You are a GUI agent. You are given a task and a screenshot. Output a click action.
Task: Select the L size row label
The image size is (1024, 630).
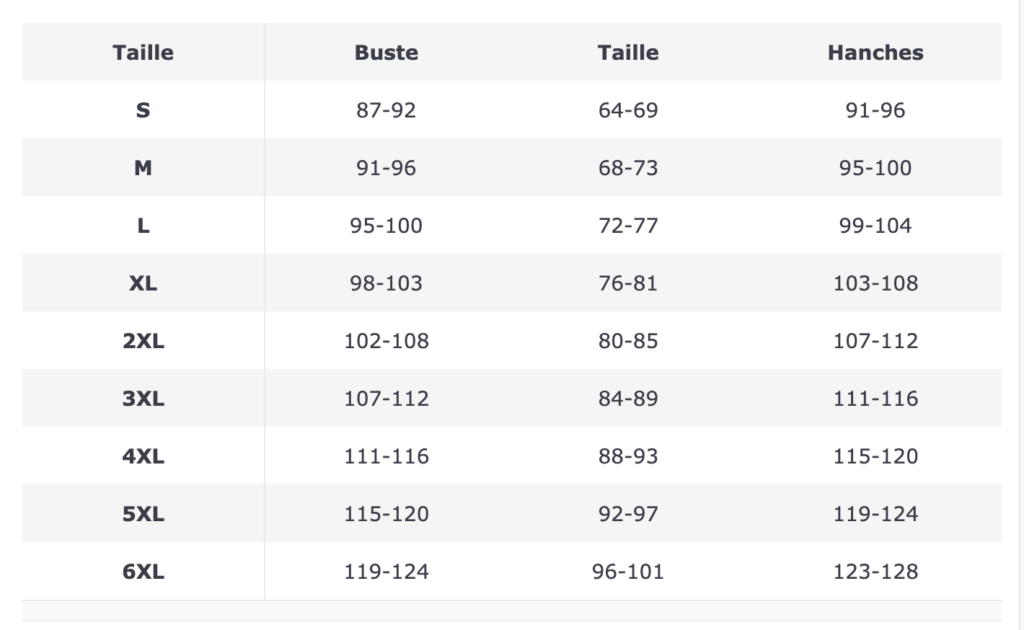[143, 225]
